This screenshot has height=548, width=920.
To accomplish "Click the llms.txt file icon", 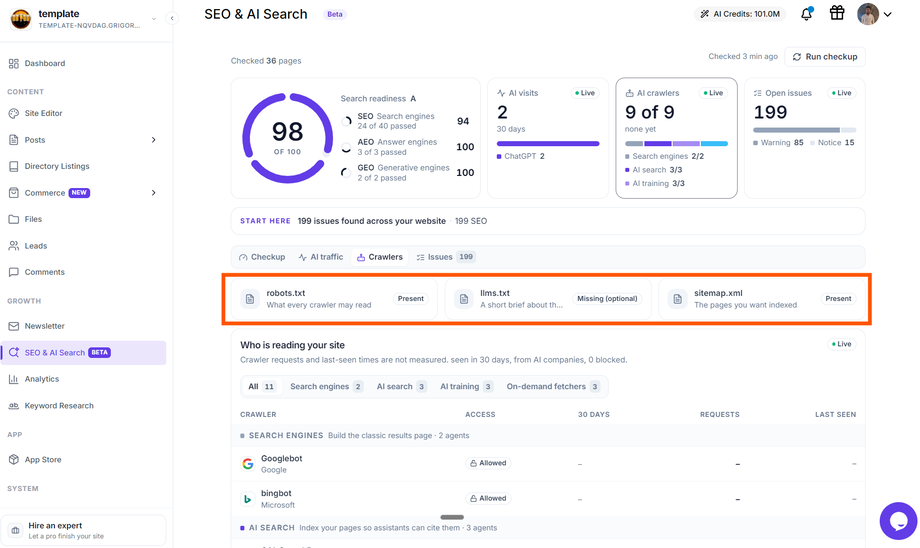I will click(464, 299).
